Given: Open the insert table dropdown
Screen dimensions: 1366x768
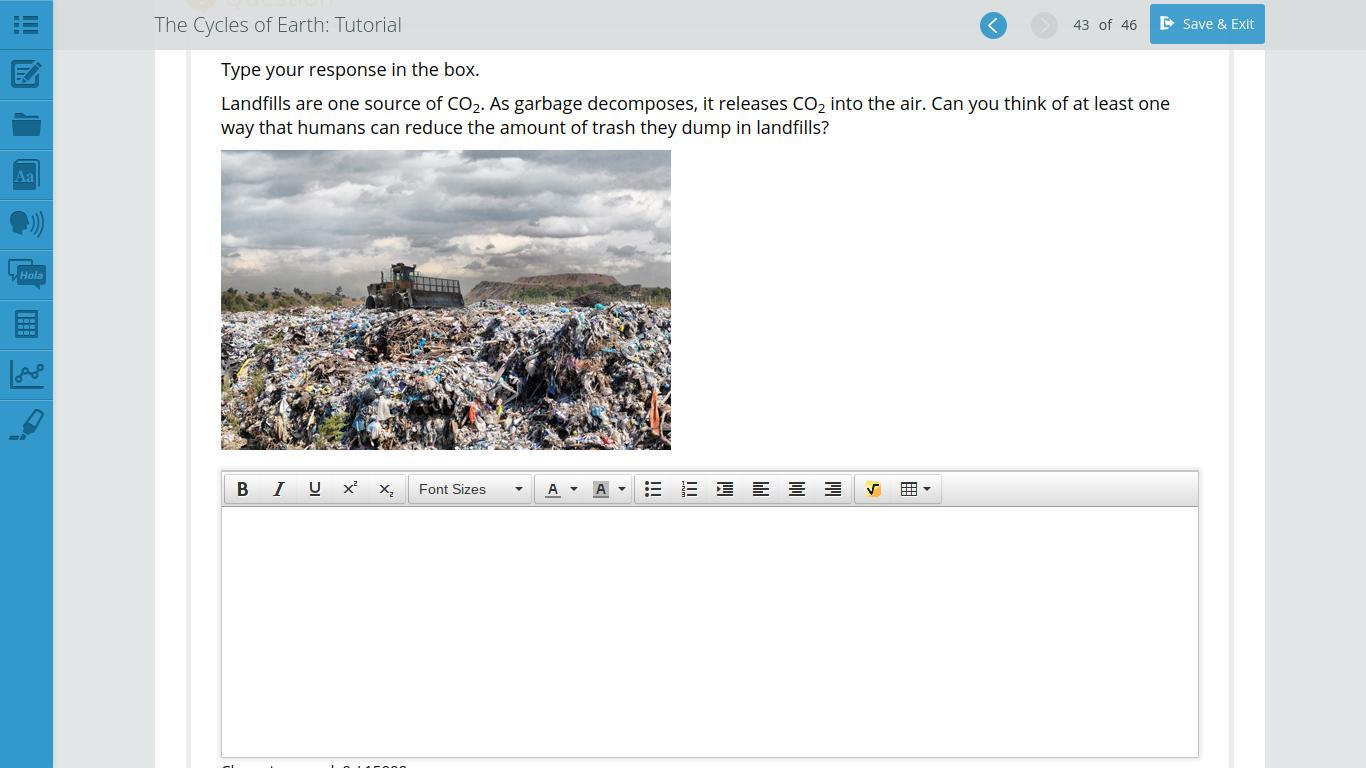Looking at the screenshot, I should pyautogui.click(x=915, y=489).
